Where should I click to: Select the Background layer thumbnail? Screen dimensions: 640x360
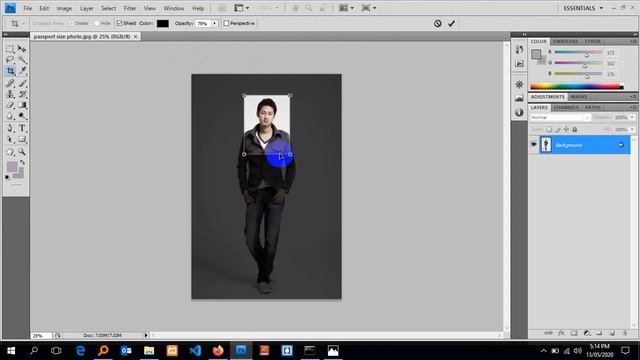(546, 144)
